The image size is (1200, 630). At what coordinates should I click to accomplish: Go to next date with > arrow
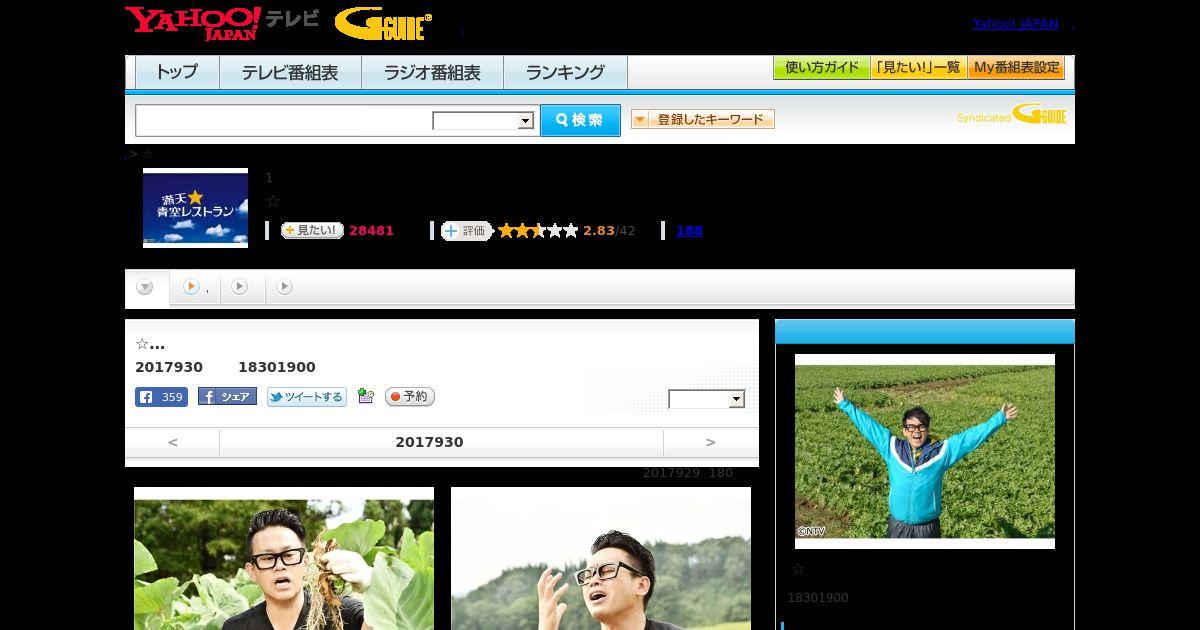coord(711,442)
